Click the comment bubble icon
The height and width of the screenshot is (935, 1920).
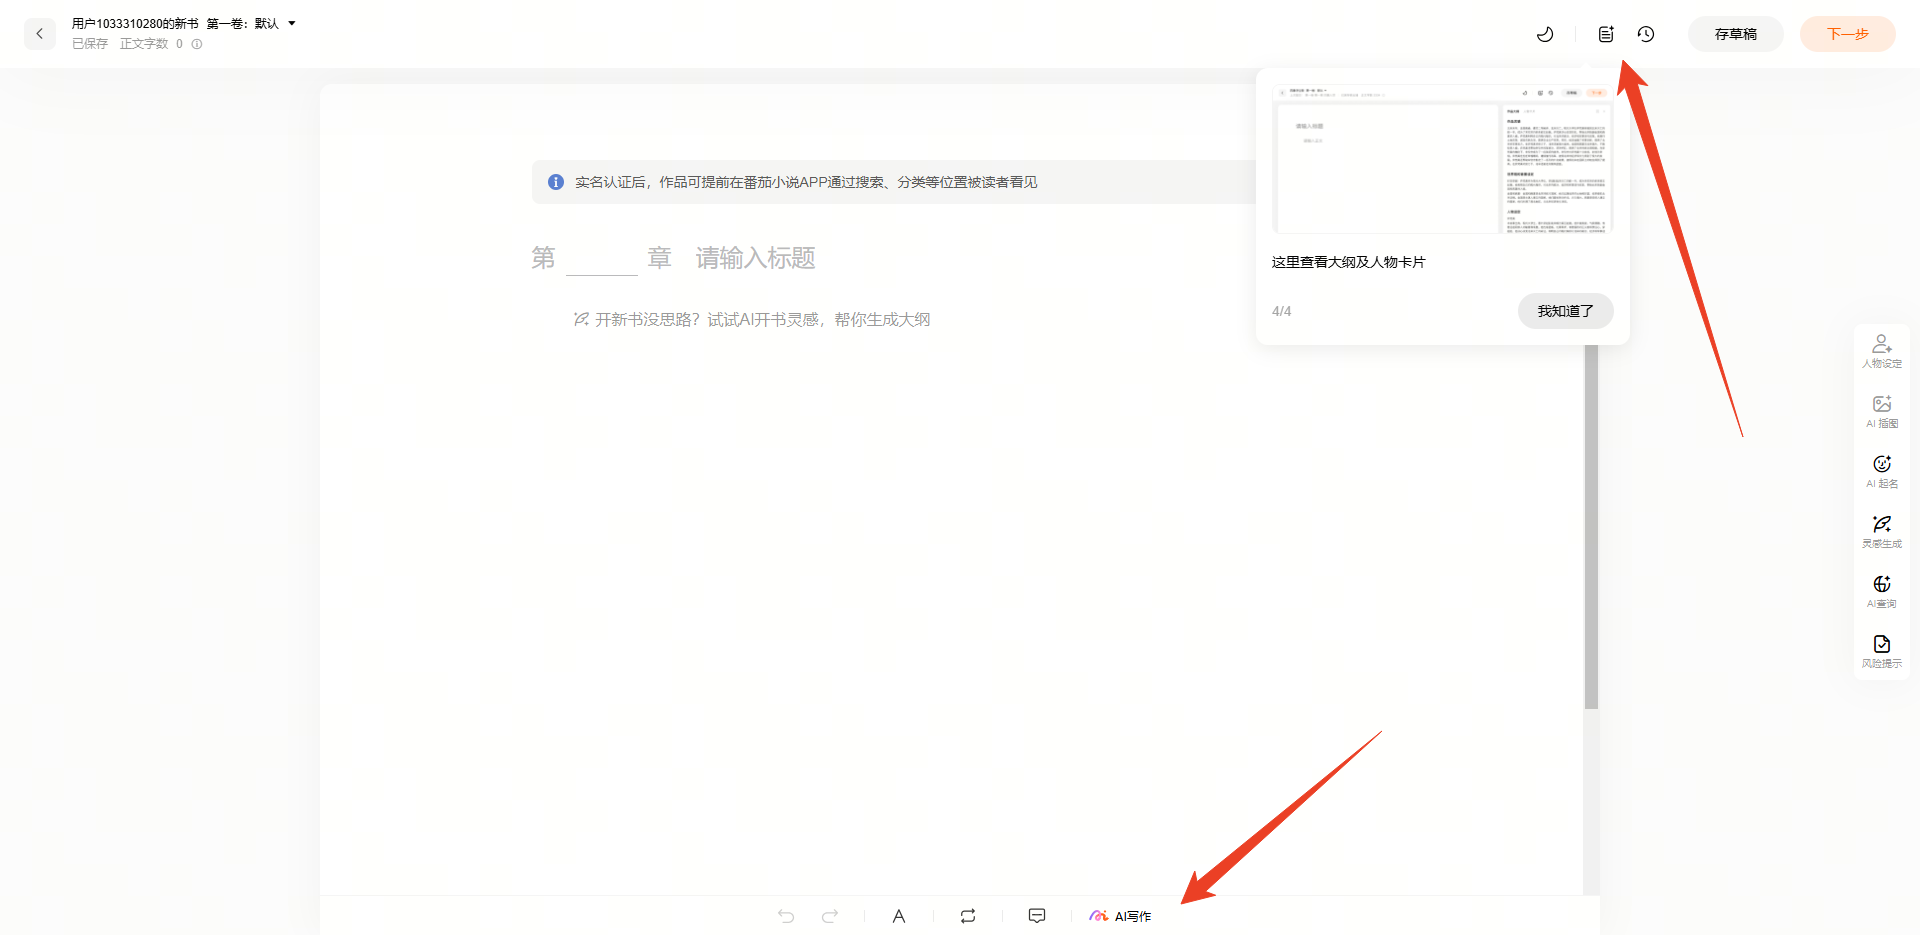click(1037, 916)
